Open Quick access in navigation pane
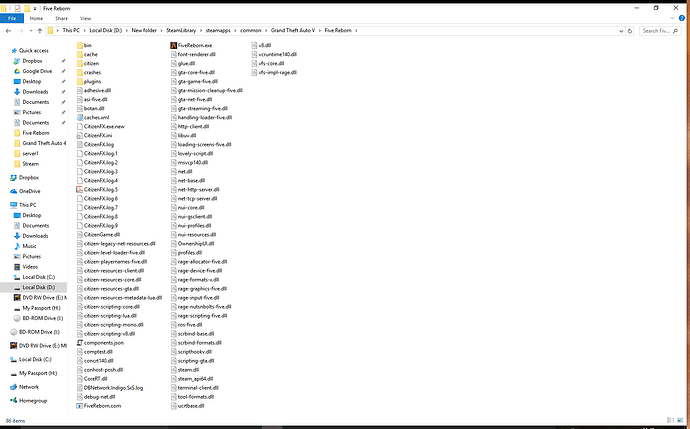690x429 pixels. 29,51
